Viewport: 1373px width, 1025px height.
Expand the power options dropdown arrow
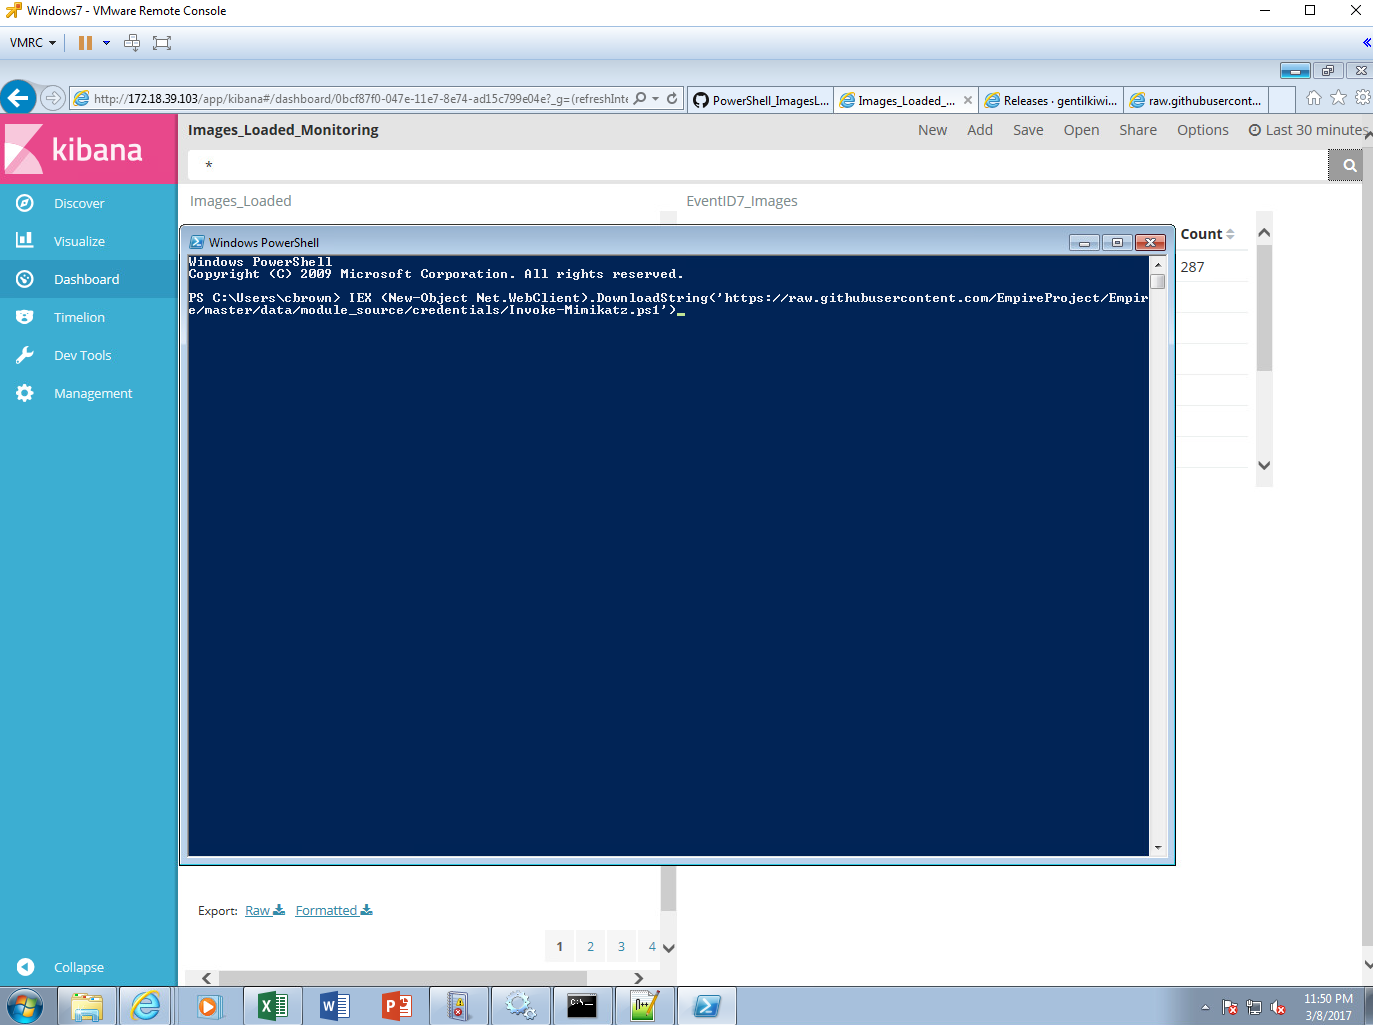(106, 43)
